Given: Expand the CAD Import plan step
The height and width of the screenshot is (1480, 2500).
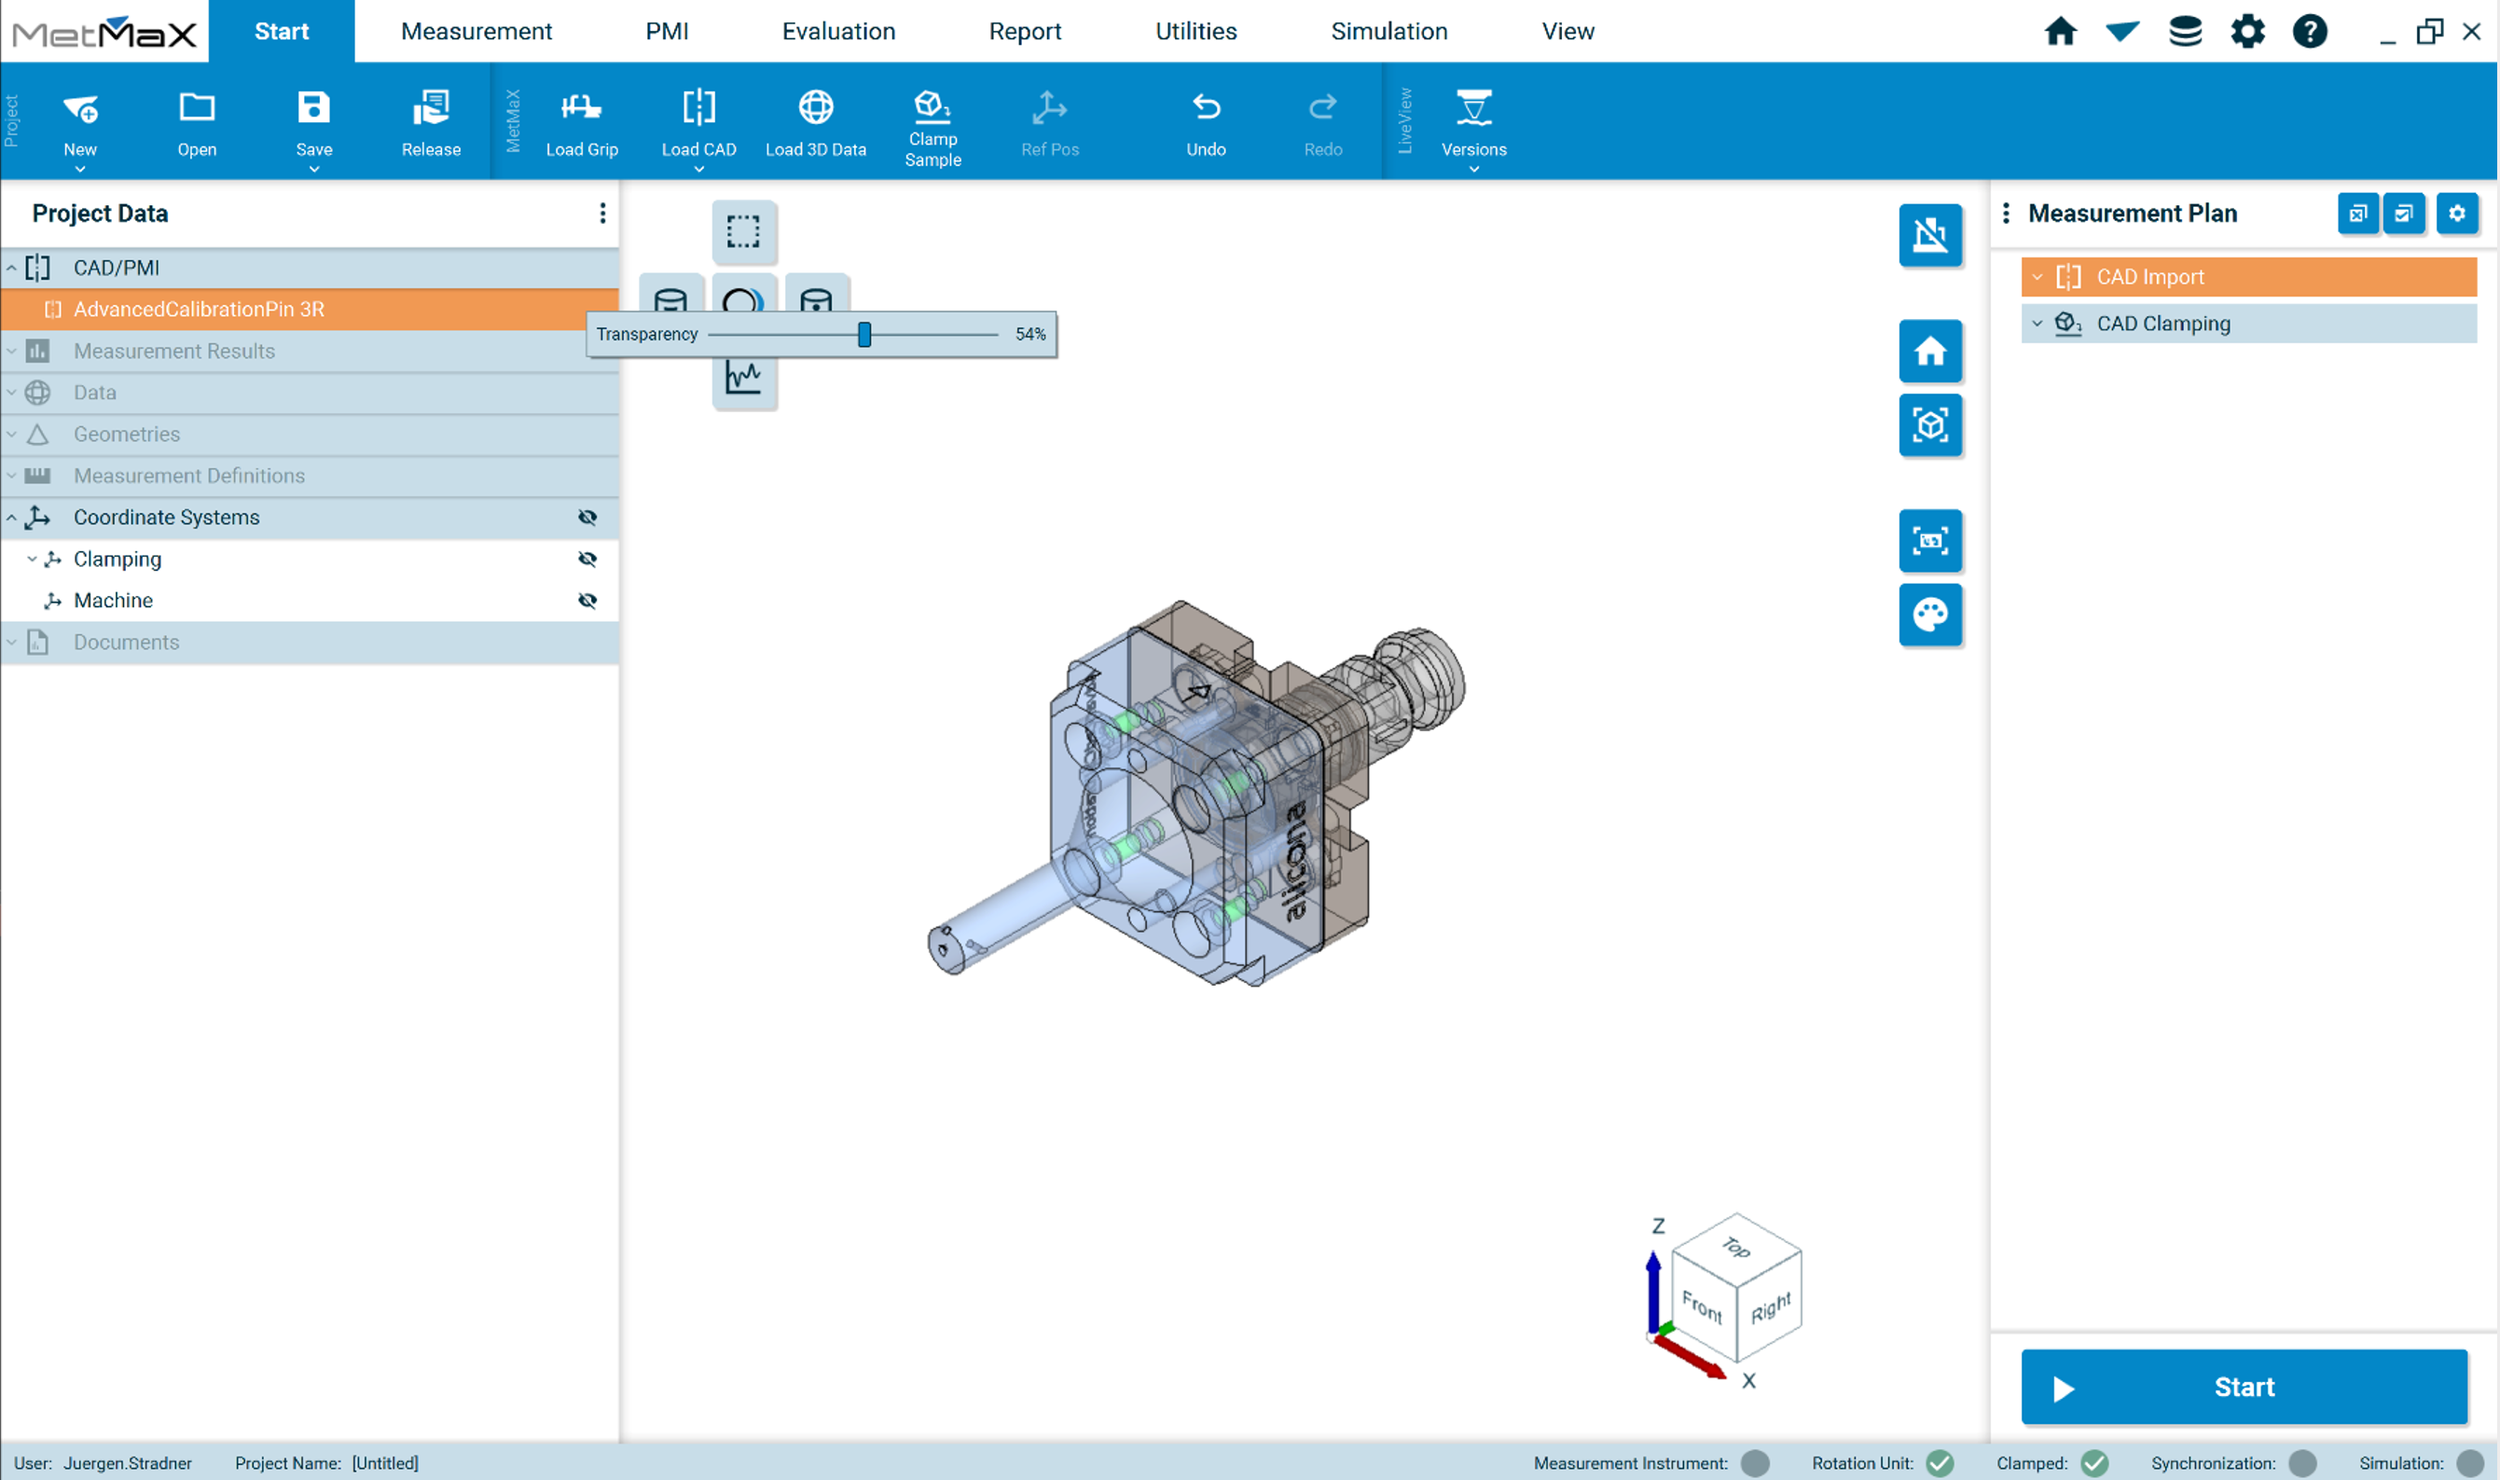Looking at the screenshot, I should (x=2037, y=277).
